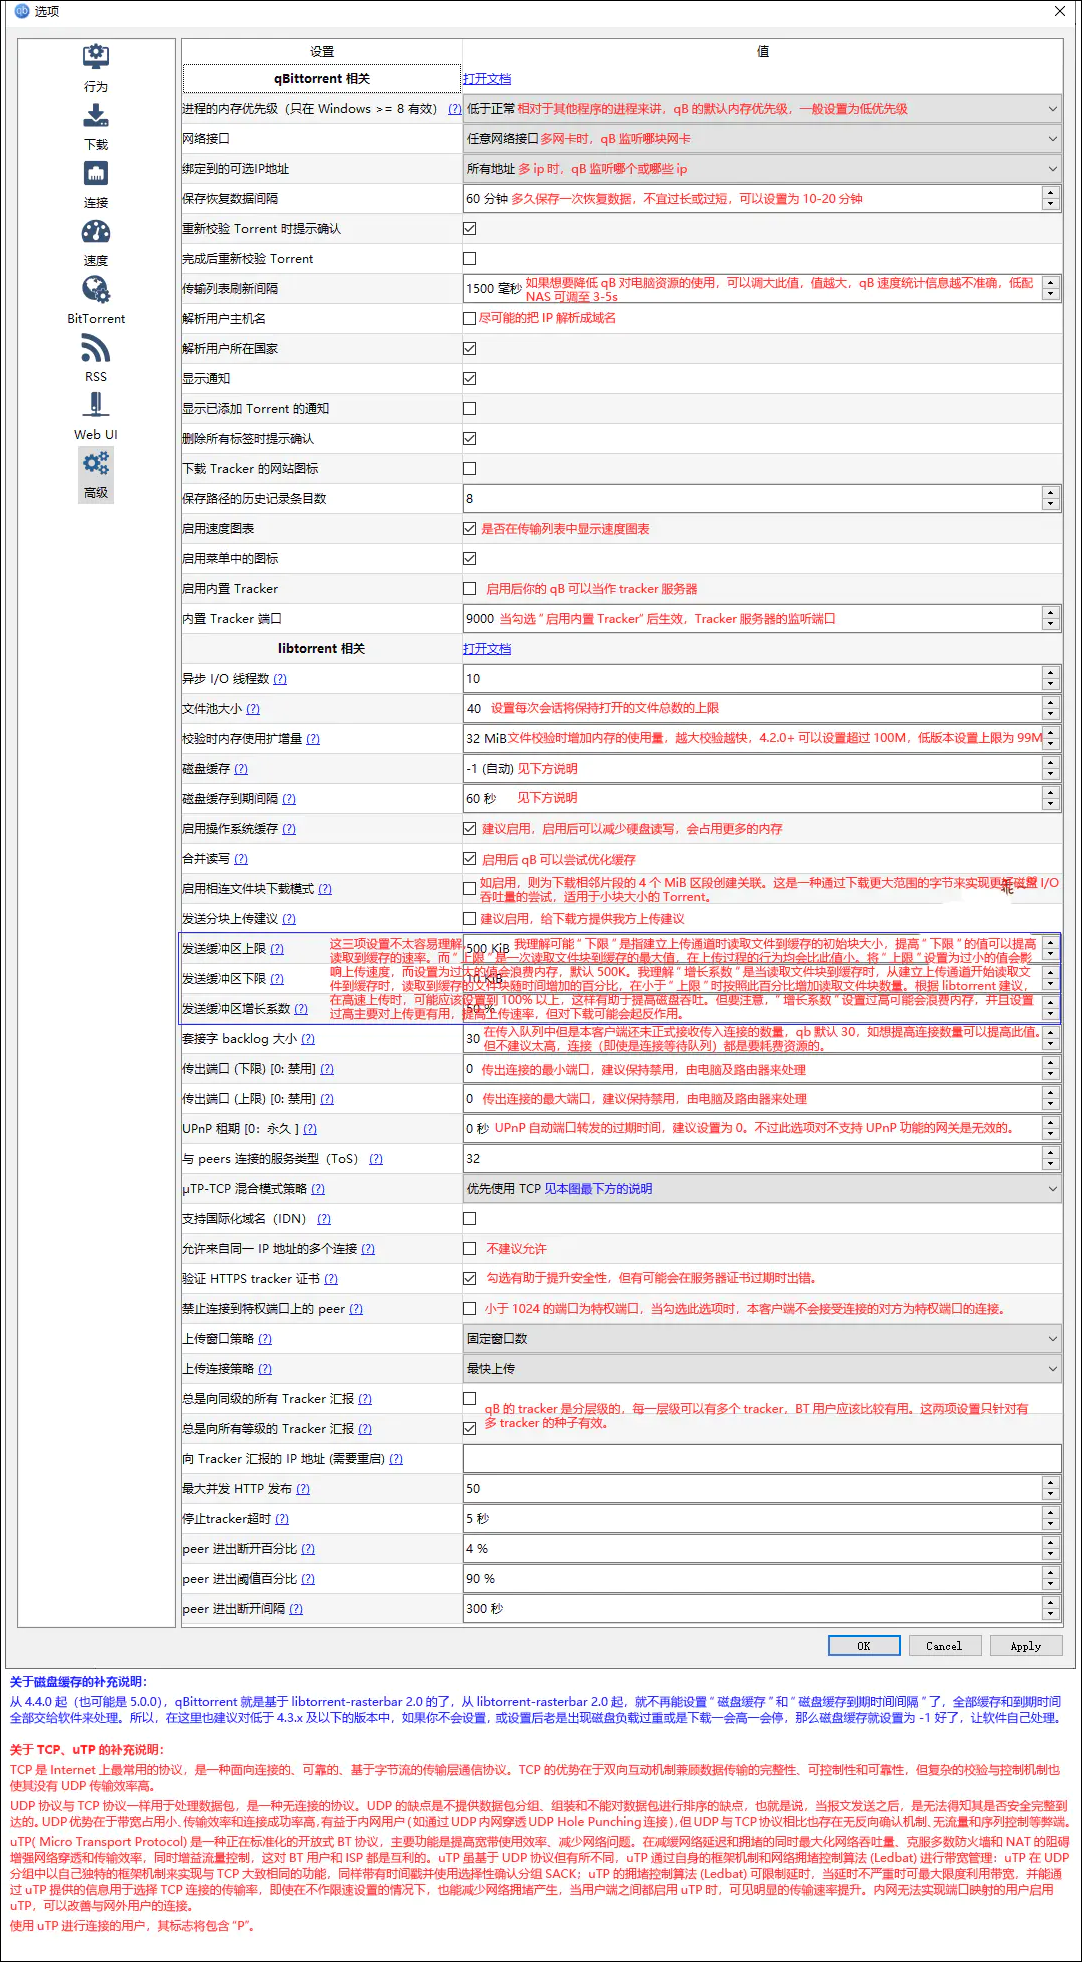Toggle 完成后重新校验 Torrent checkbox

(x=469, y=259)
